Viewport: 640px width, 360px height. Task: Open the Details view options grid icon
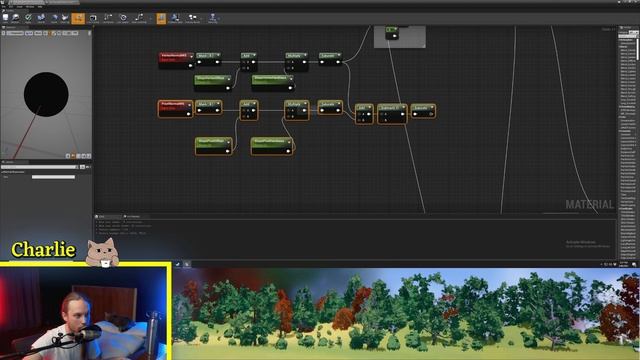82,167
